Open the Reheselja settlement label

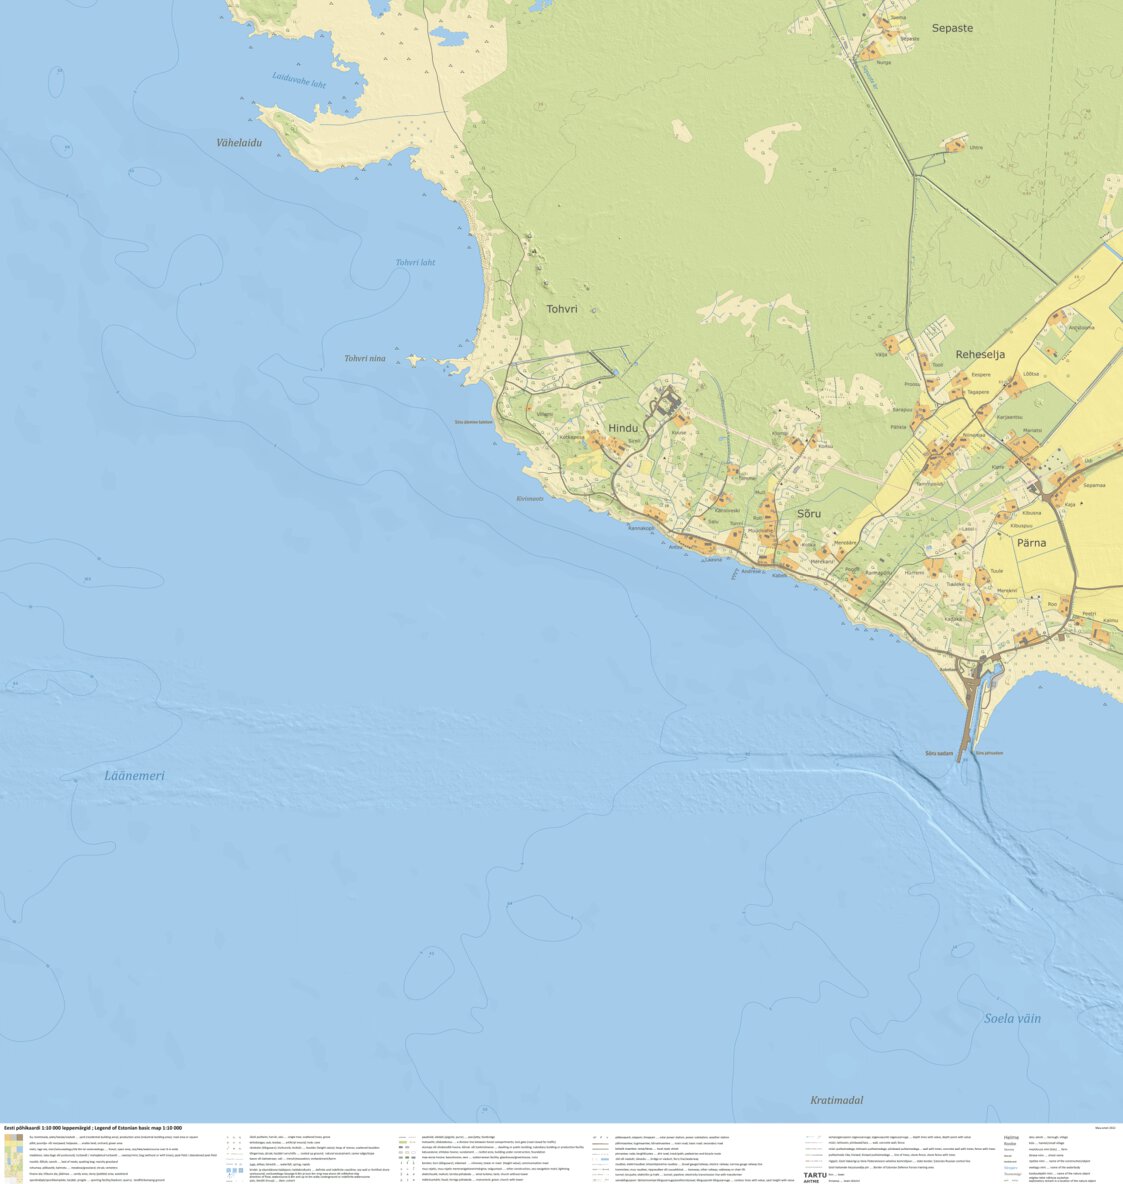click(x=983, y=353)
